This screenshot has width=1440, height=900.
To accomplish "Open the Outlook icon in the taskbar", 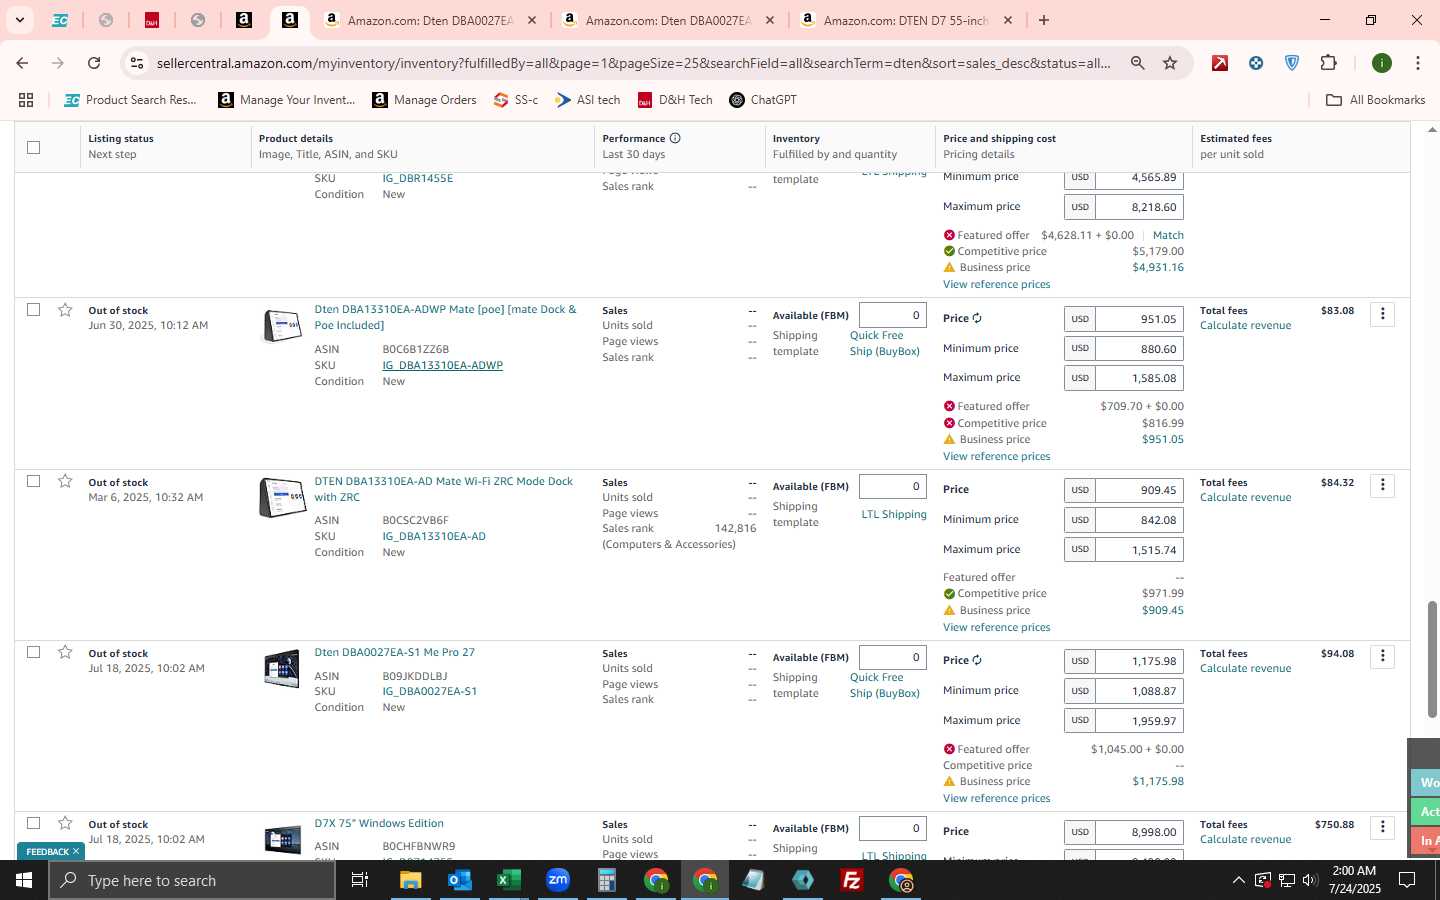I will [459, 880].
